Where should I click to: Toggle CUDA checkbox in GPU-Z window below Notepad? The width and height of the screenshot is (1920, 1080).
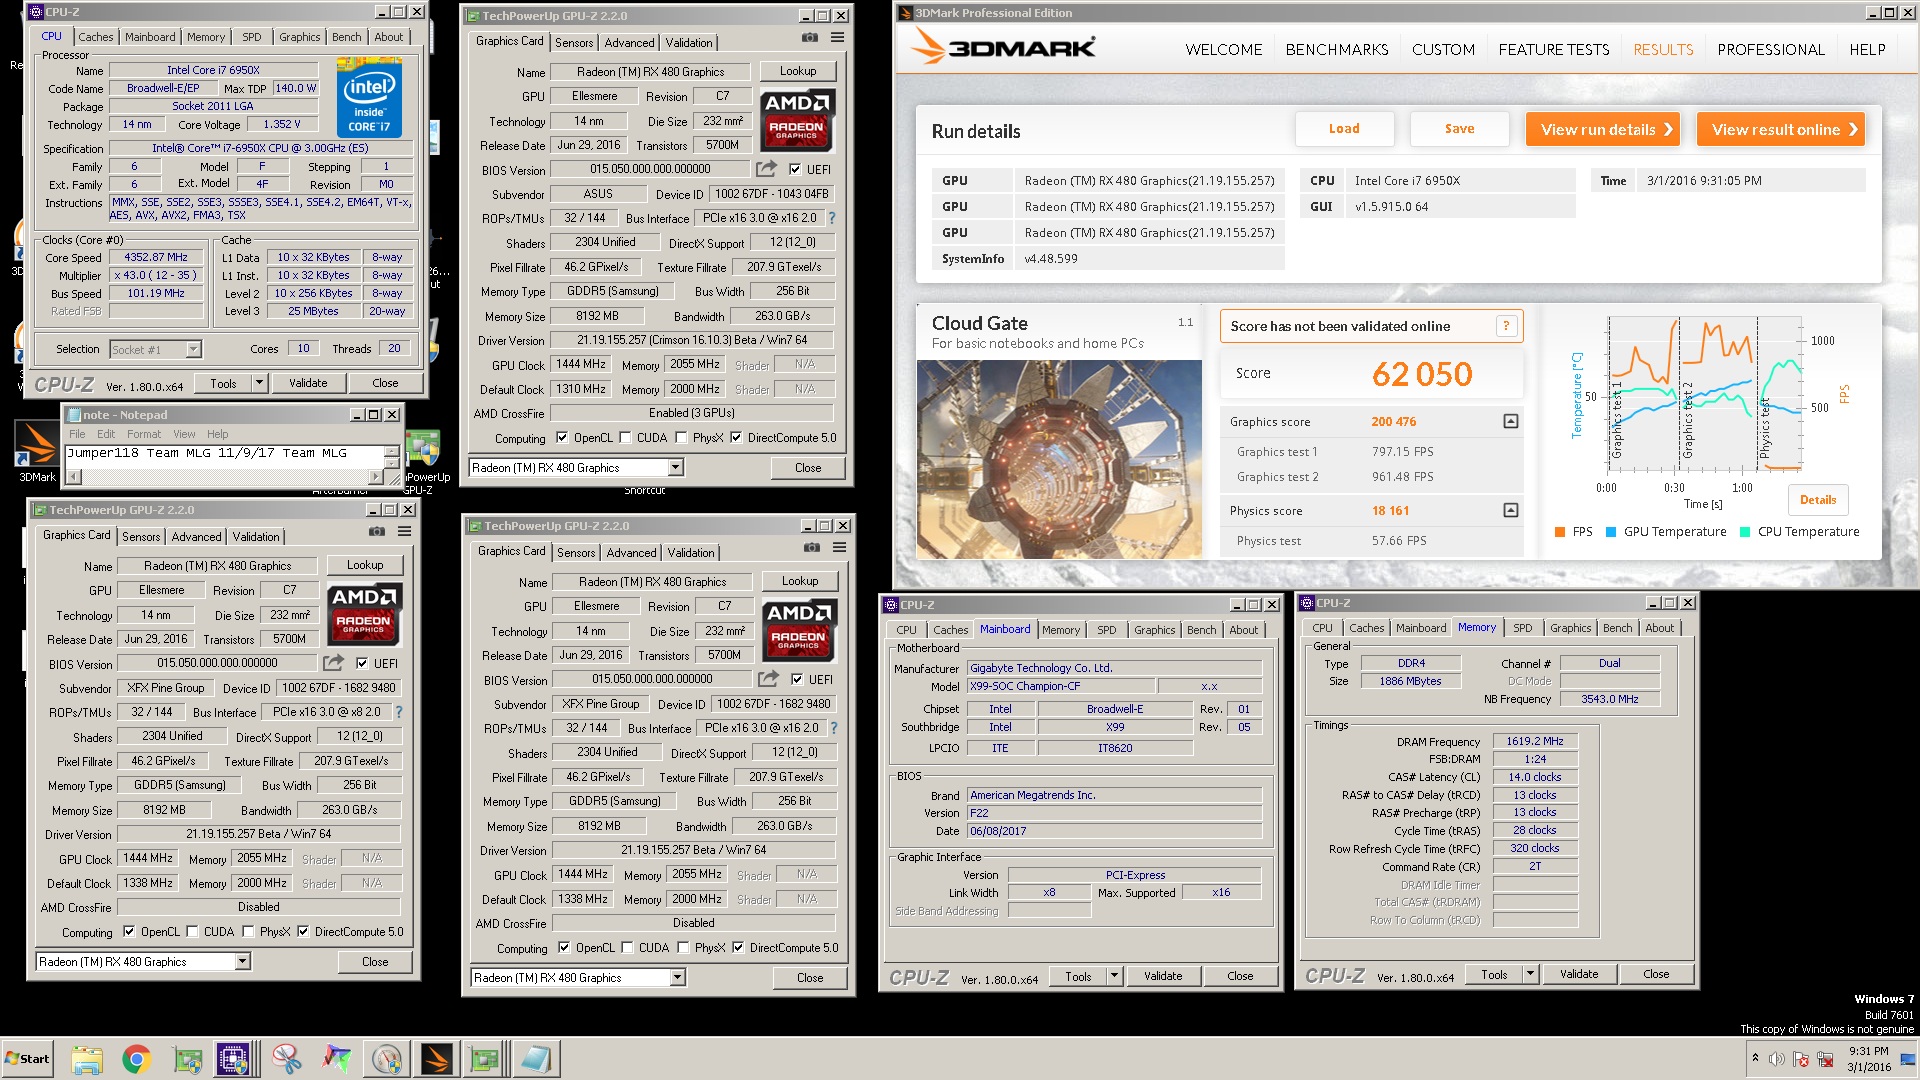tap(192, 932)
